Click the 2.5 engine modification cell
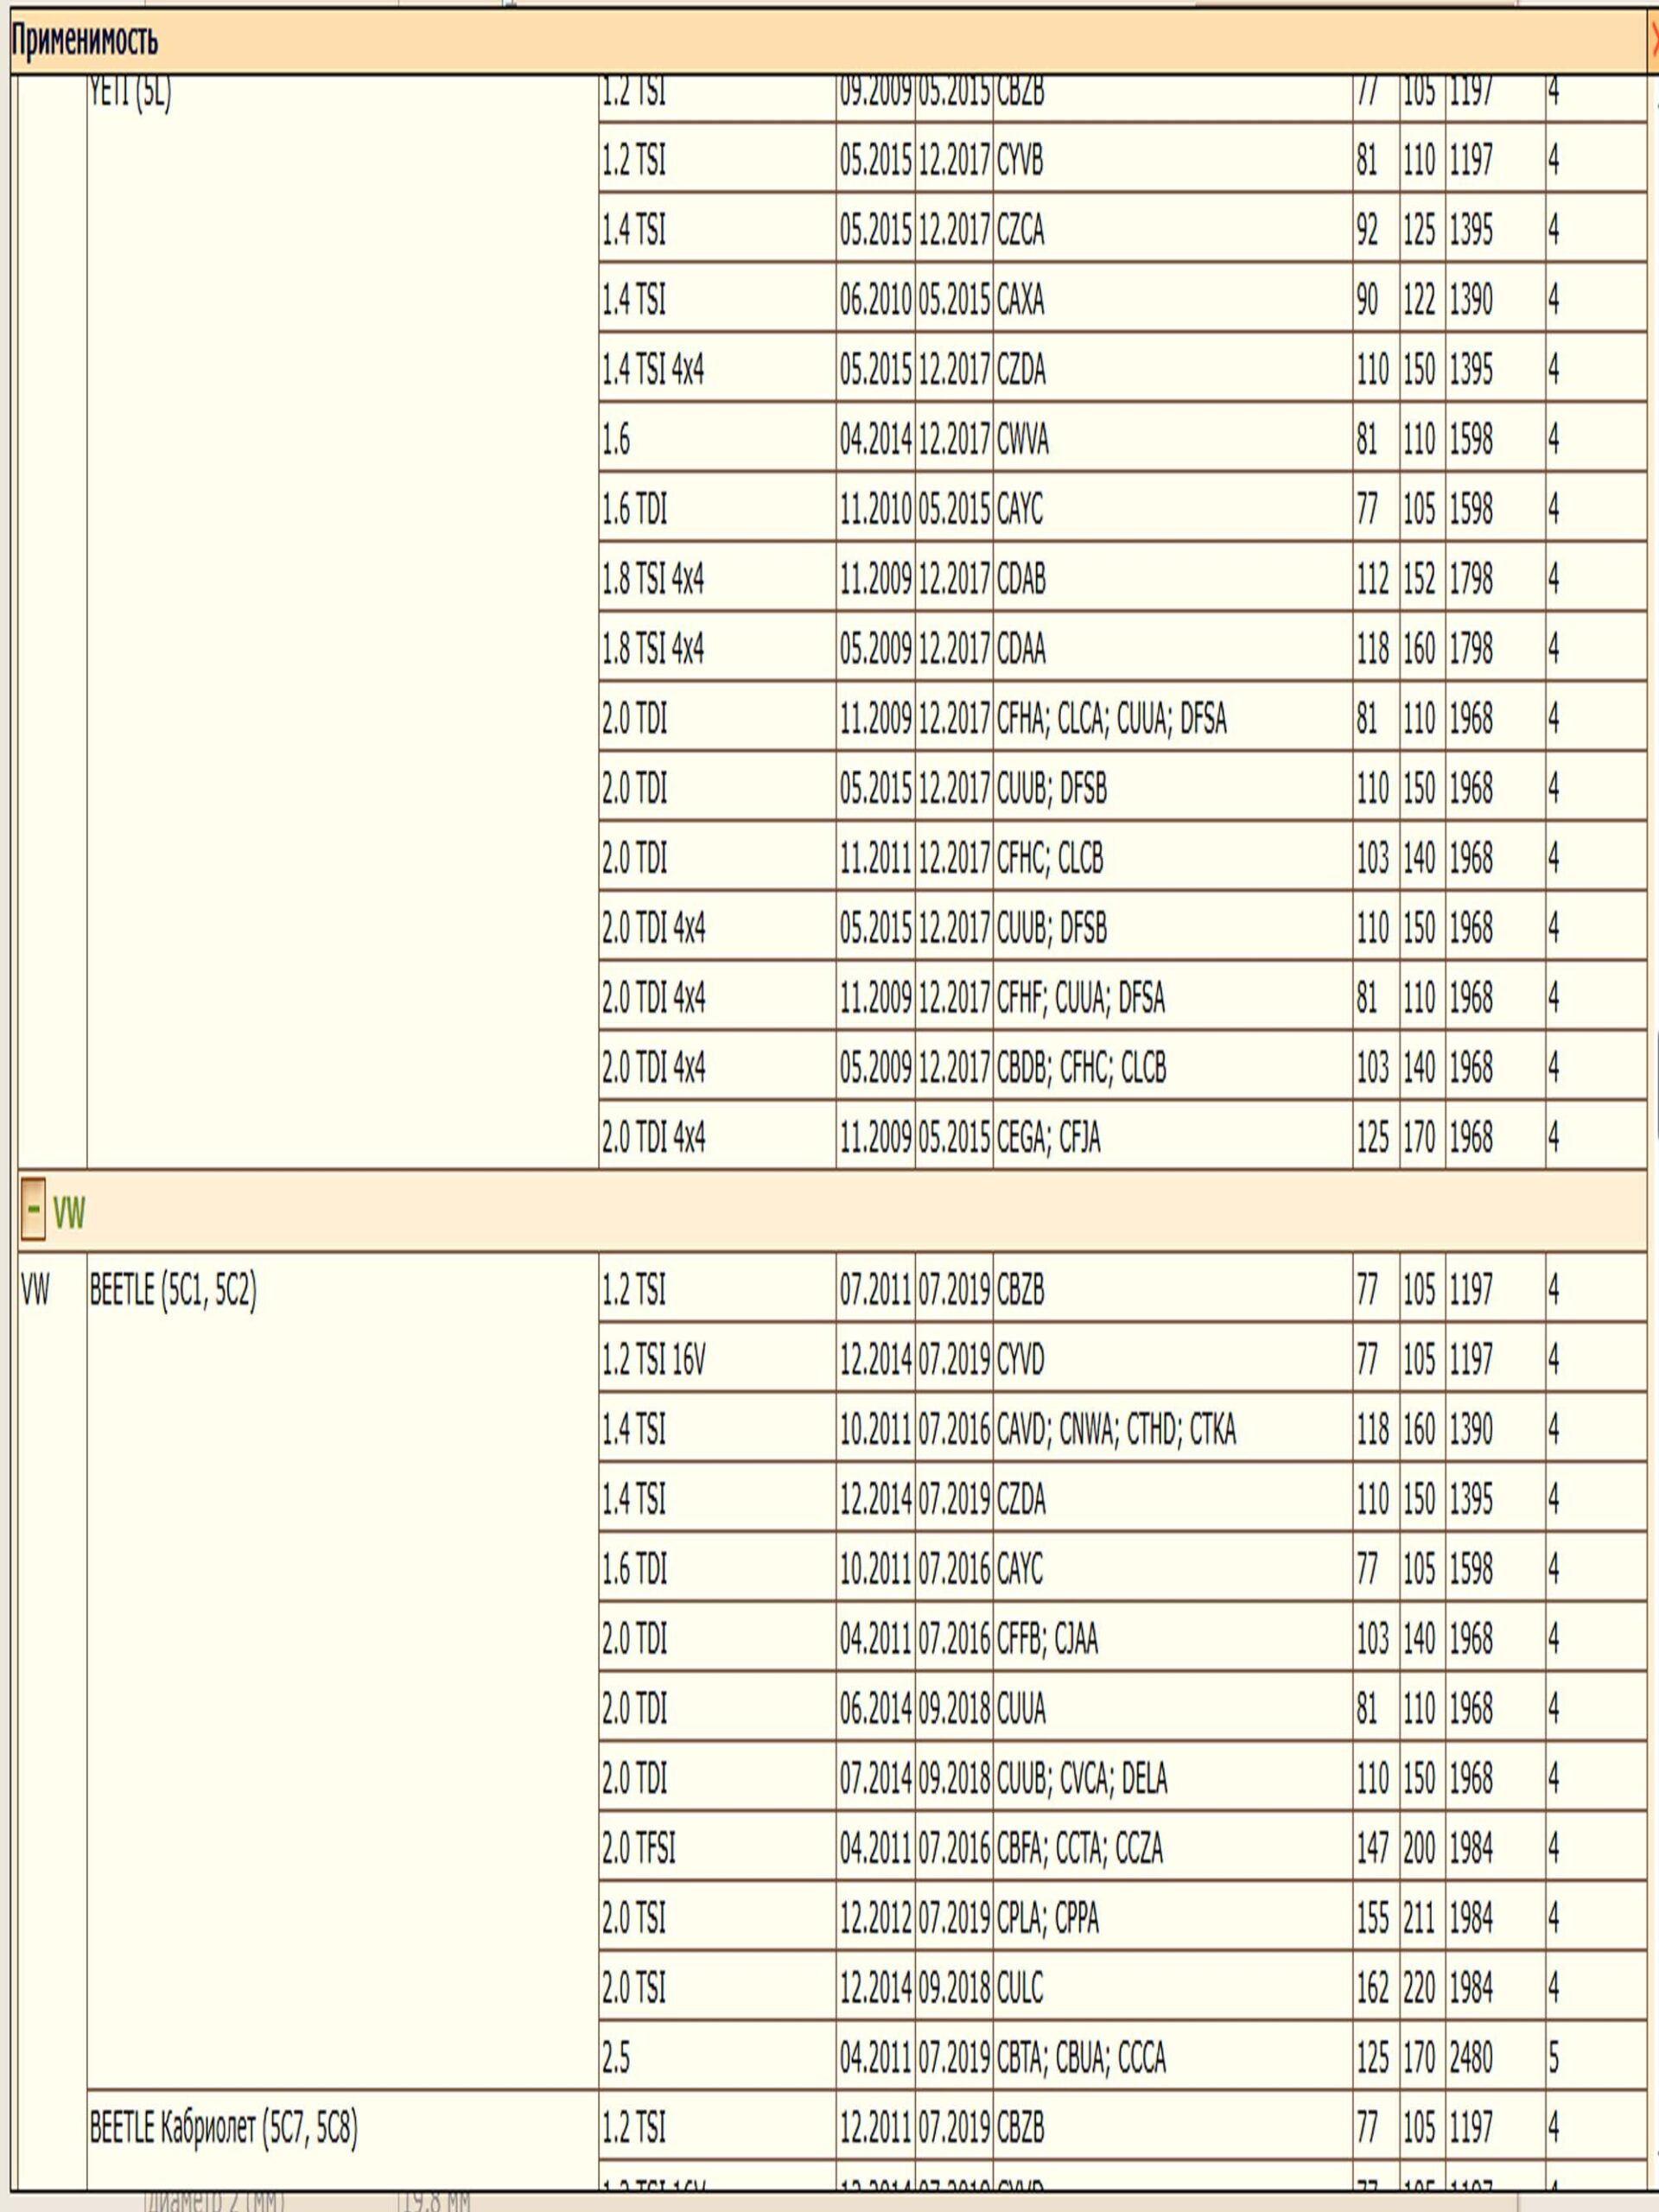 point(616,2058)
